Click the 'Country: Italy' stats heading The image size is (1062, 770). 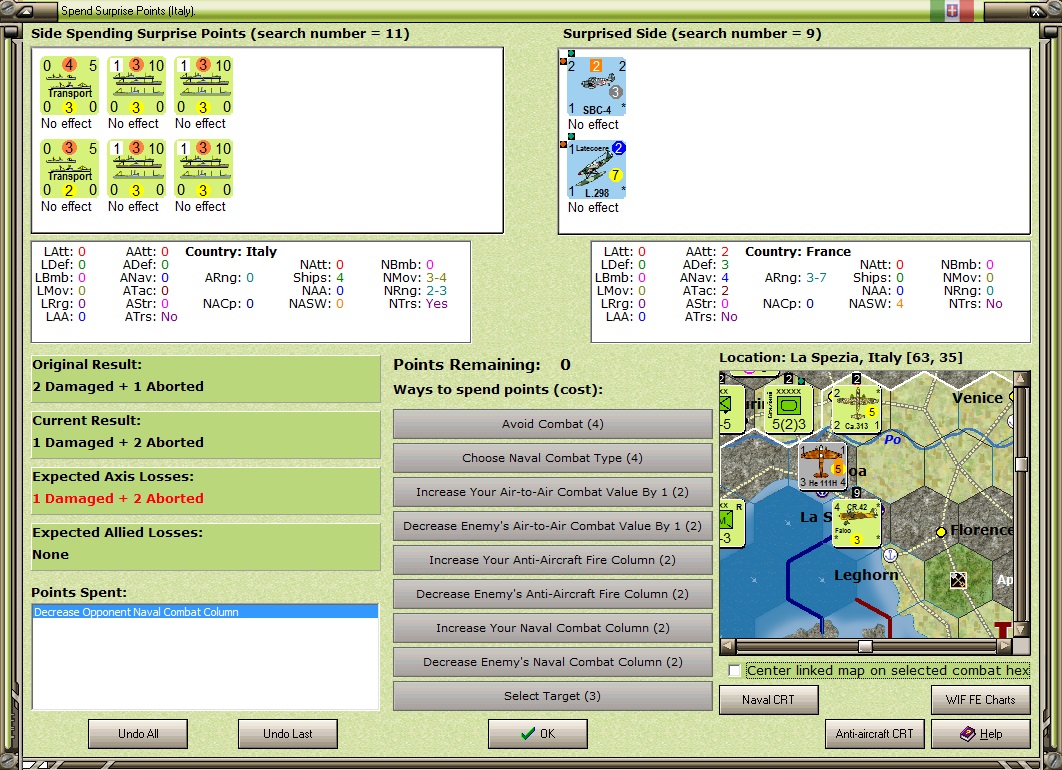coord(231,251)
